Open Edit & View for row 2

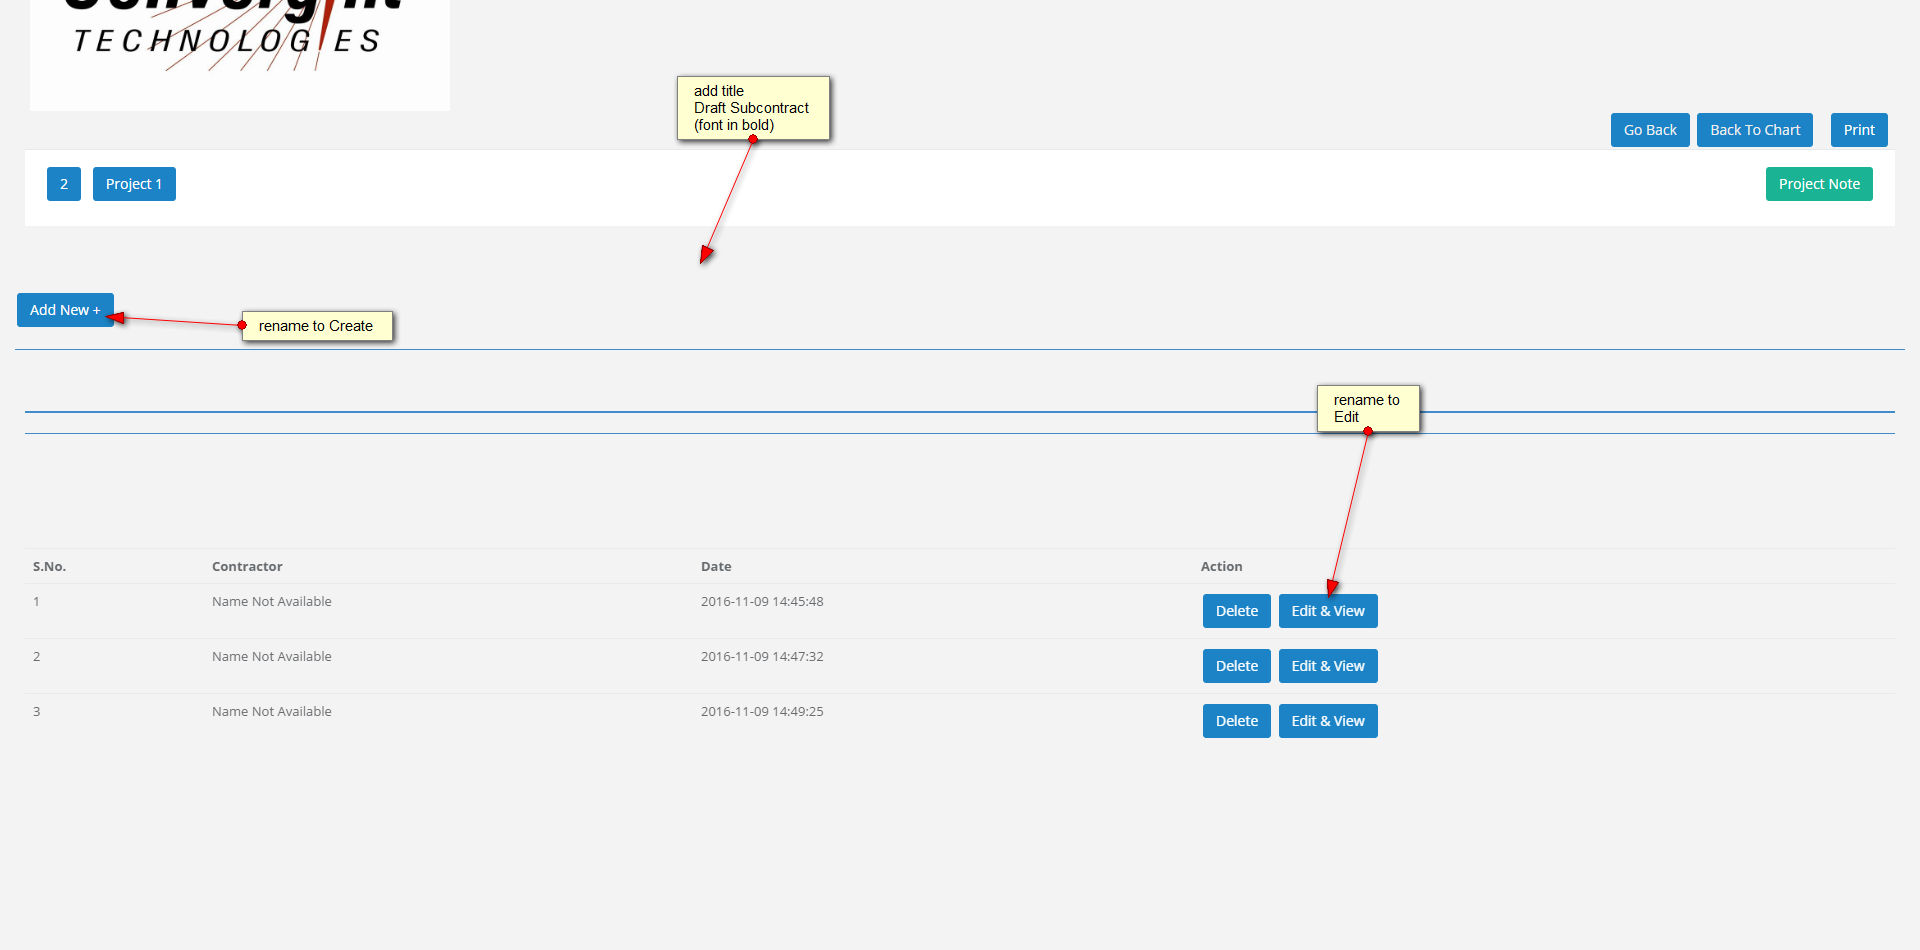[x=1328, y=666]
